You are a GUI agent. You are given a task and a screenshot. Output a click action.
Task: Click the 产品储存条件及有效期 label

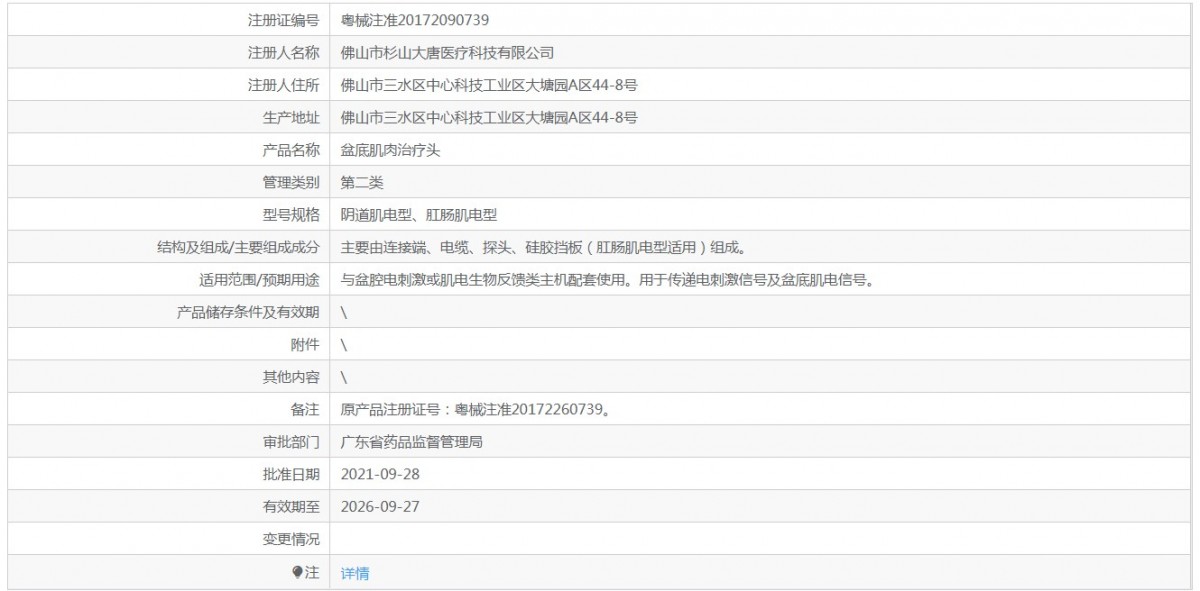[248, 312]
